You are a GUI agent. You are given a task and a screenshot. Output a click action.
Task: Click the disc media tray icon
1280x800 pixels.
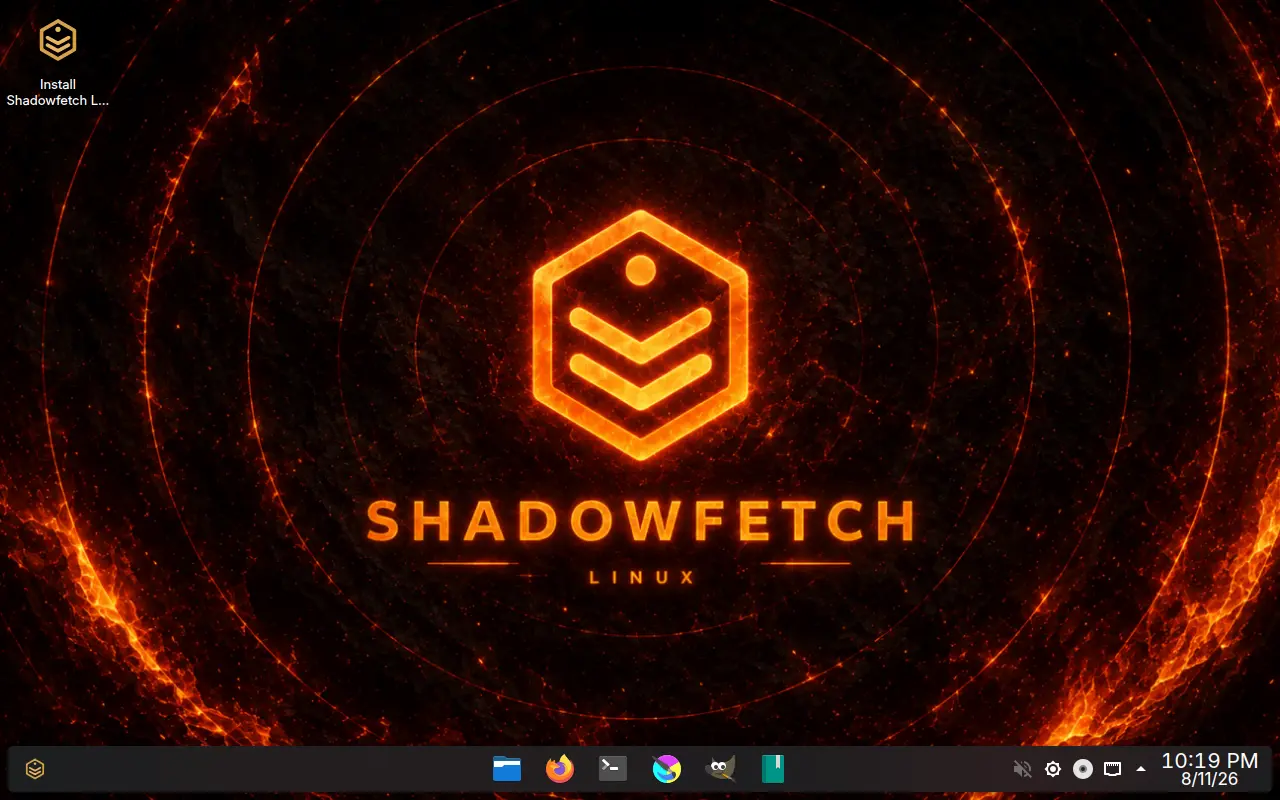1082,769
